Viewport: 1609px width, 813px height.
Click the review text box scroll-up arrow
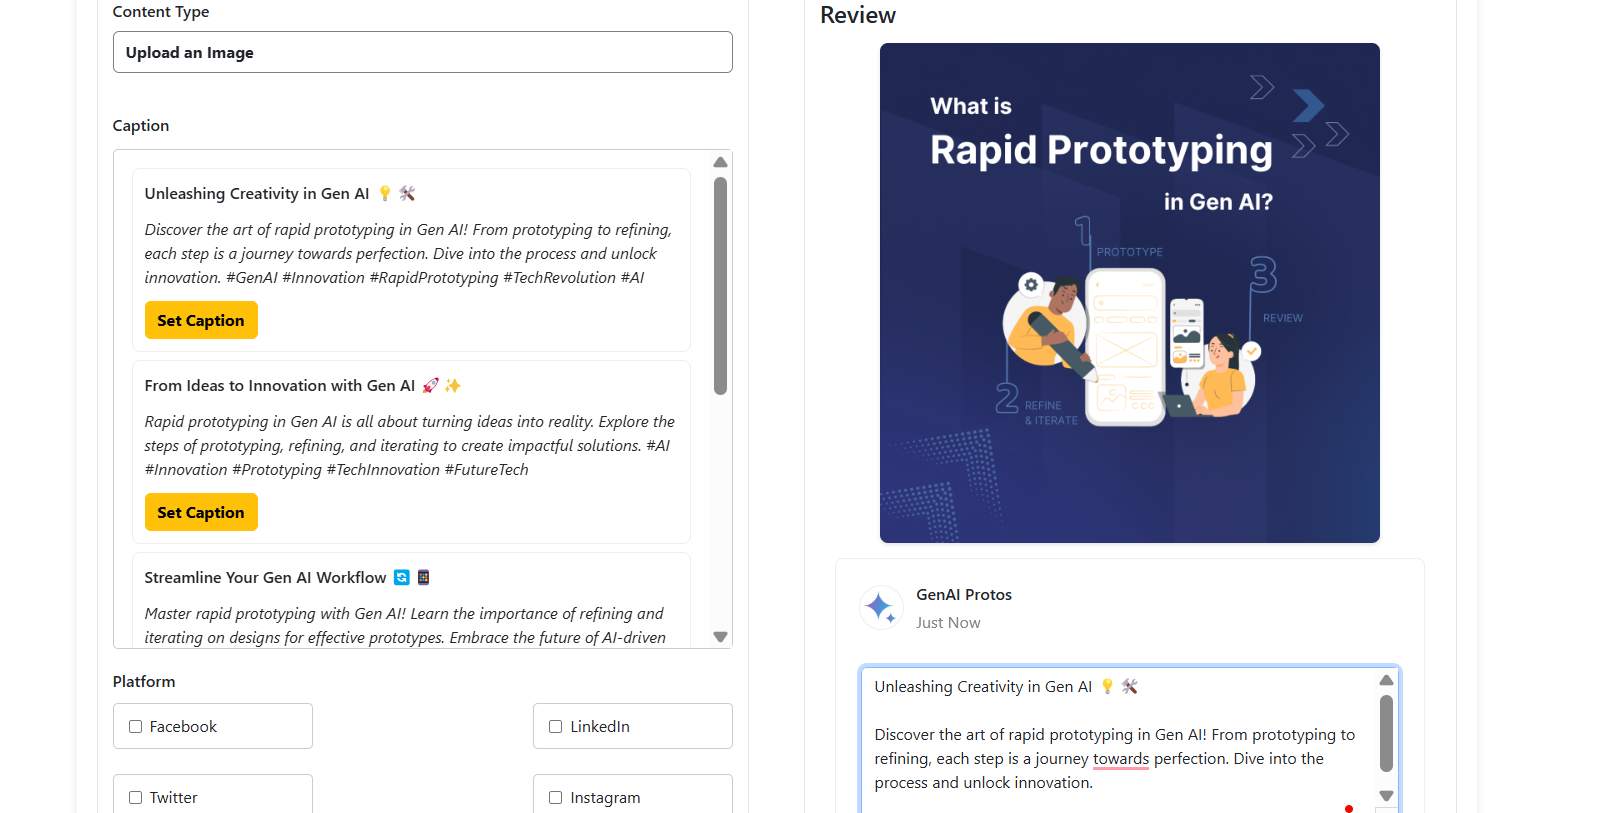pos(1386,680)
